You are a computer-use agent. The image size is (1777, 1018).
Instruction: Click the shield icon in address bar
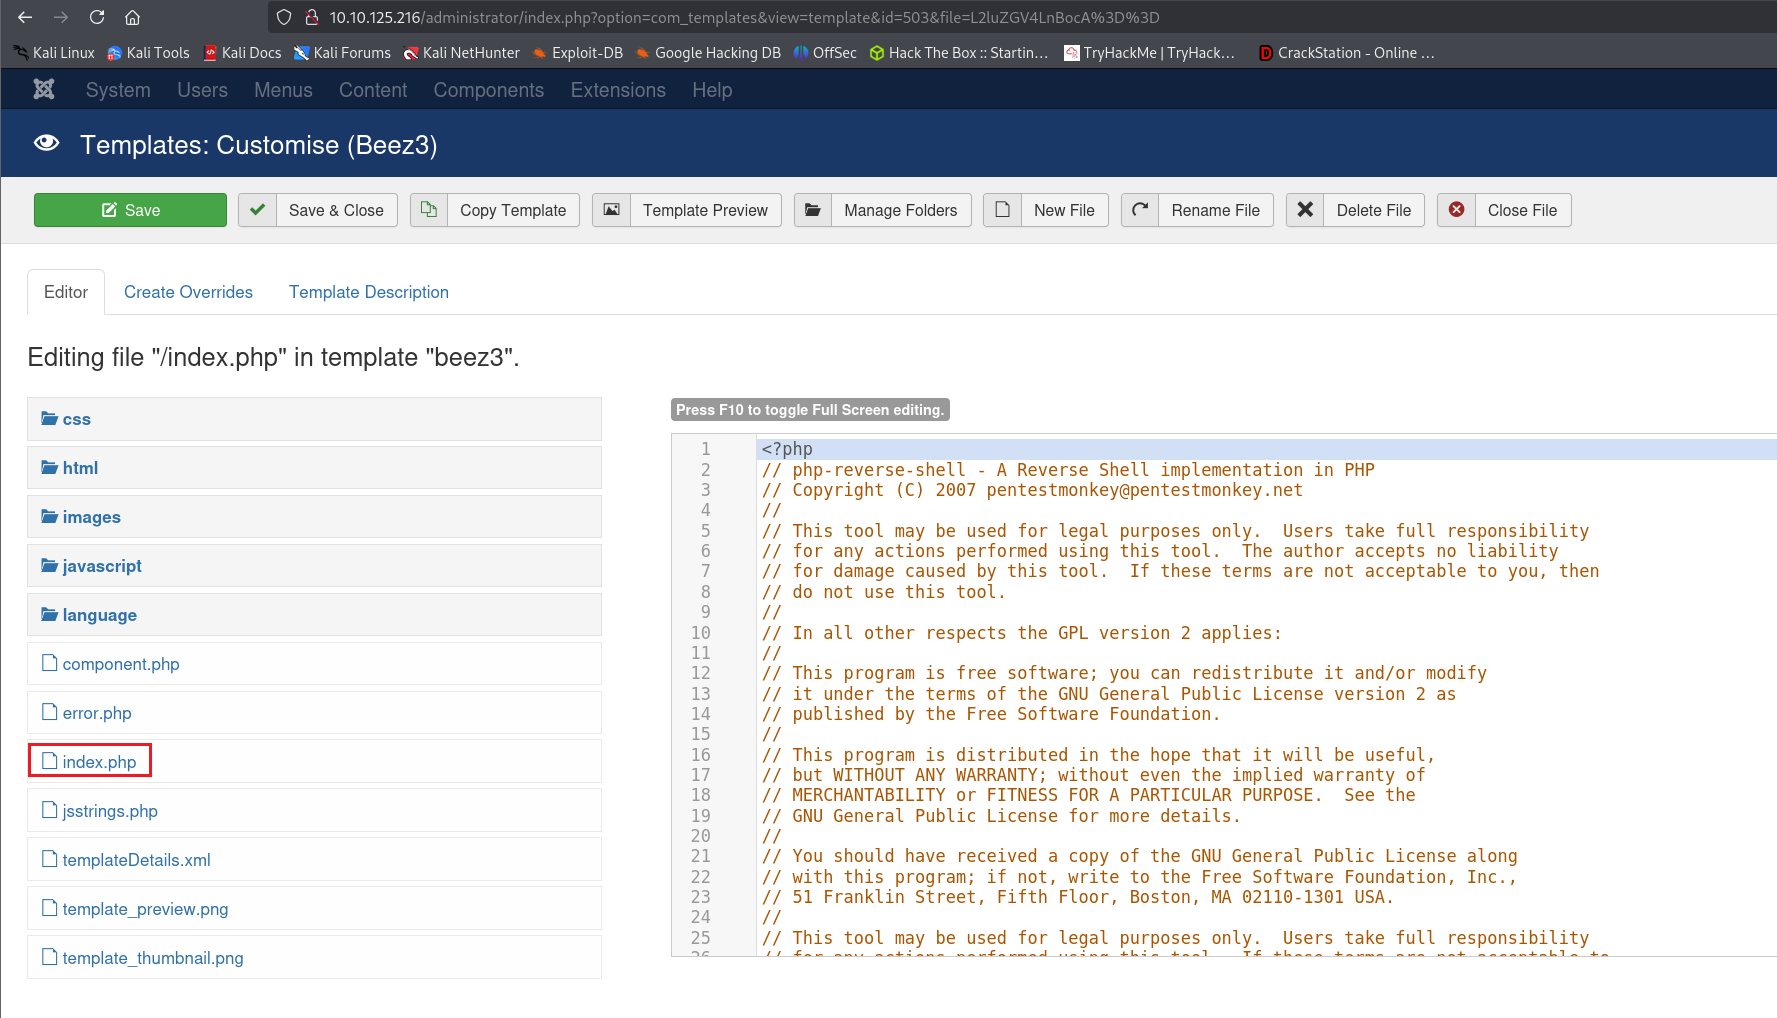(284, 17)
